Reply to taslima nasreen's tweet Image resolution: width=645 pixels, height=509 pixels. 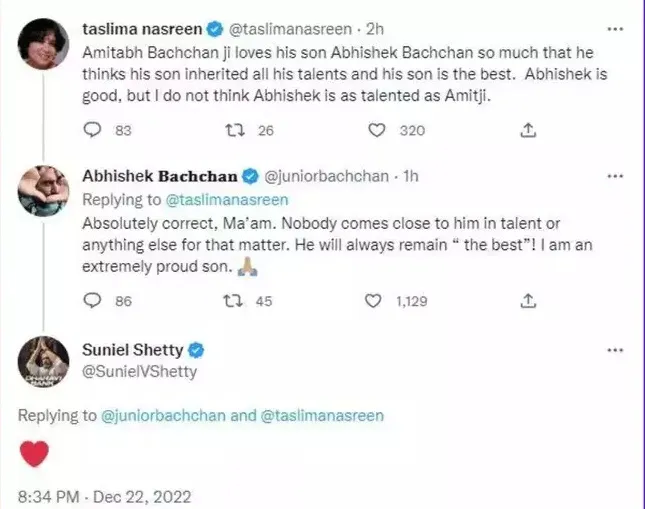pyautogui.click(x=93, y=130)
